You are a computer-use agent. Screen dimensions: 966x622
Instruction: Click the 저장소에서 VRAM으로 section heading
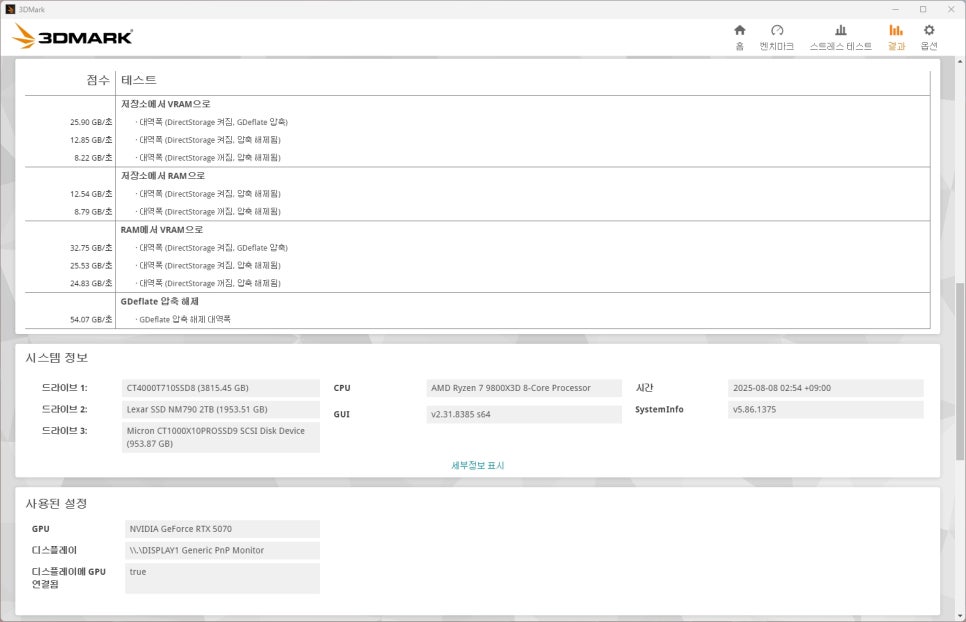(165, 104)
